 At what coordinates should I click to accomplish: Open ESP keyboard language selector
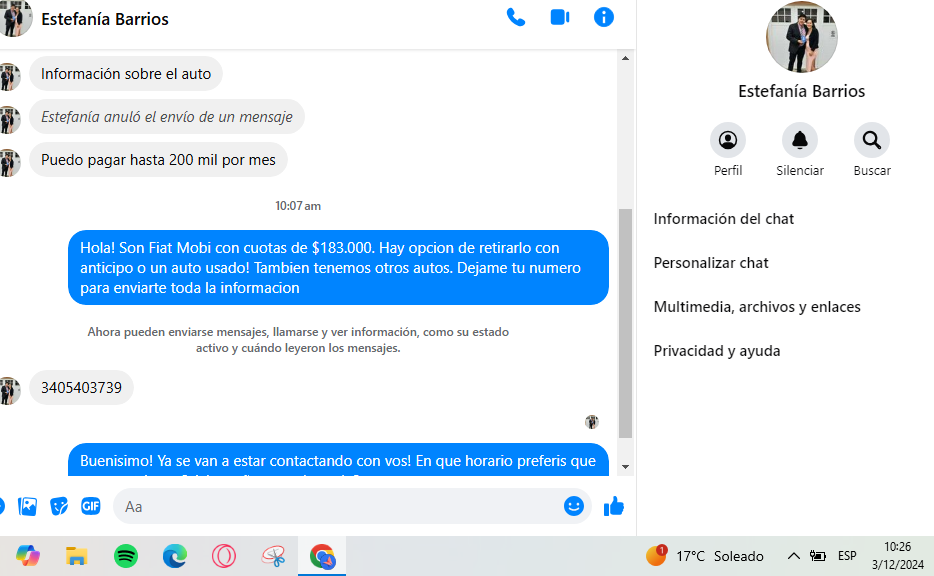coord(846,556)
